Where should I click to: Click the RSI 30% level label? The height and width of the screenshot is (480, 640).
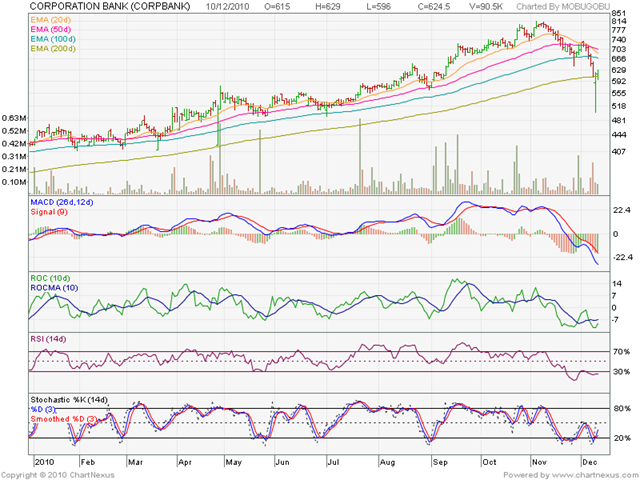tap(622, 371)
